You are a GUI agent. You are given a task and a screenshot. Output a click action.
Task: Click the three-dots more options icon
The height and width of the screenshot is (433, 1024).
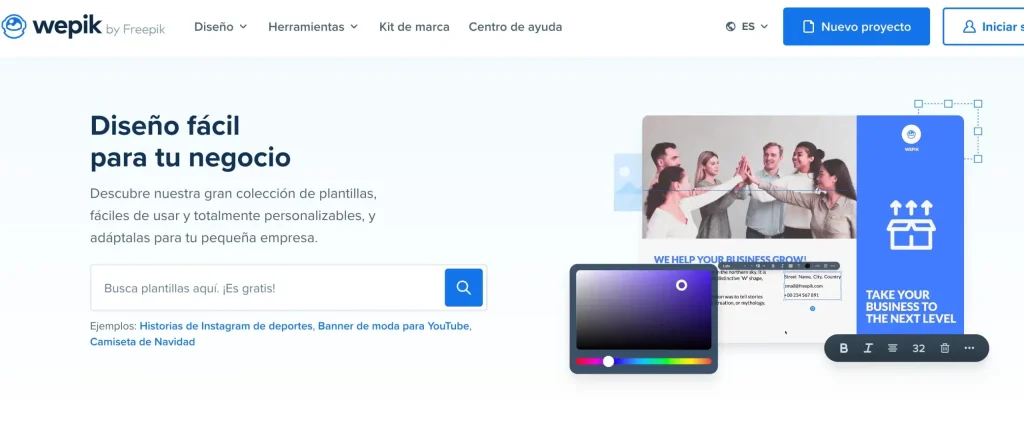point(969,348)
